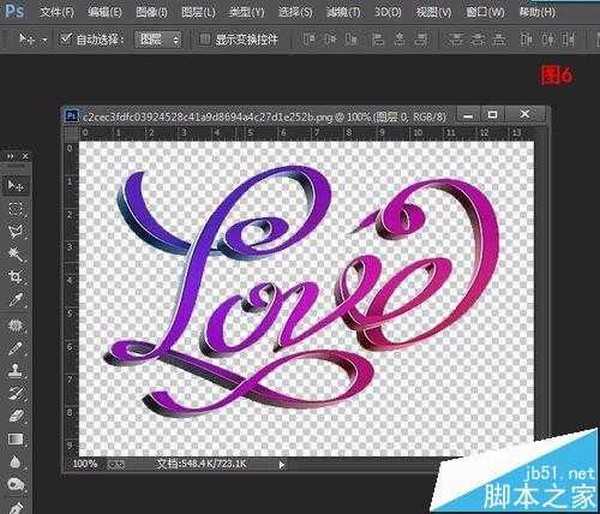Screen dimensions: 600x514
Task: Open the 文件(F) menu
Action: (56, 13)
